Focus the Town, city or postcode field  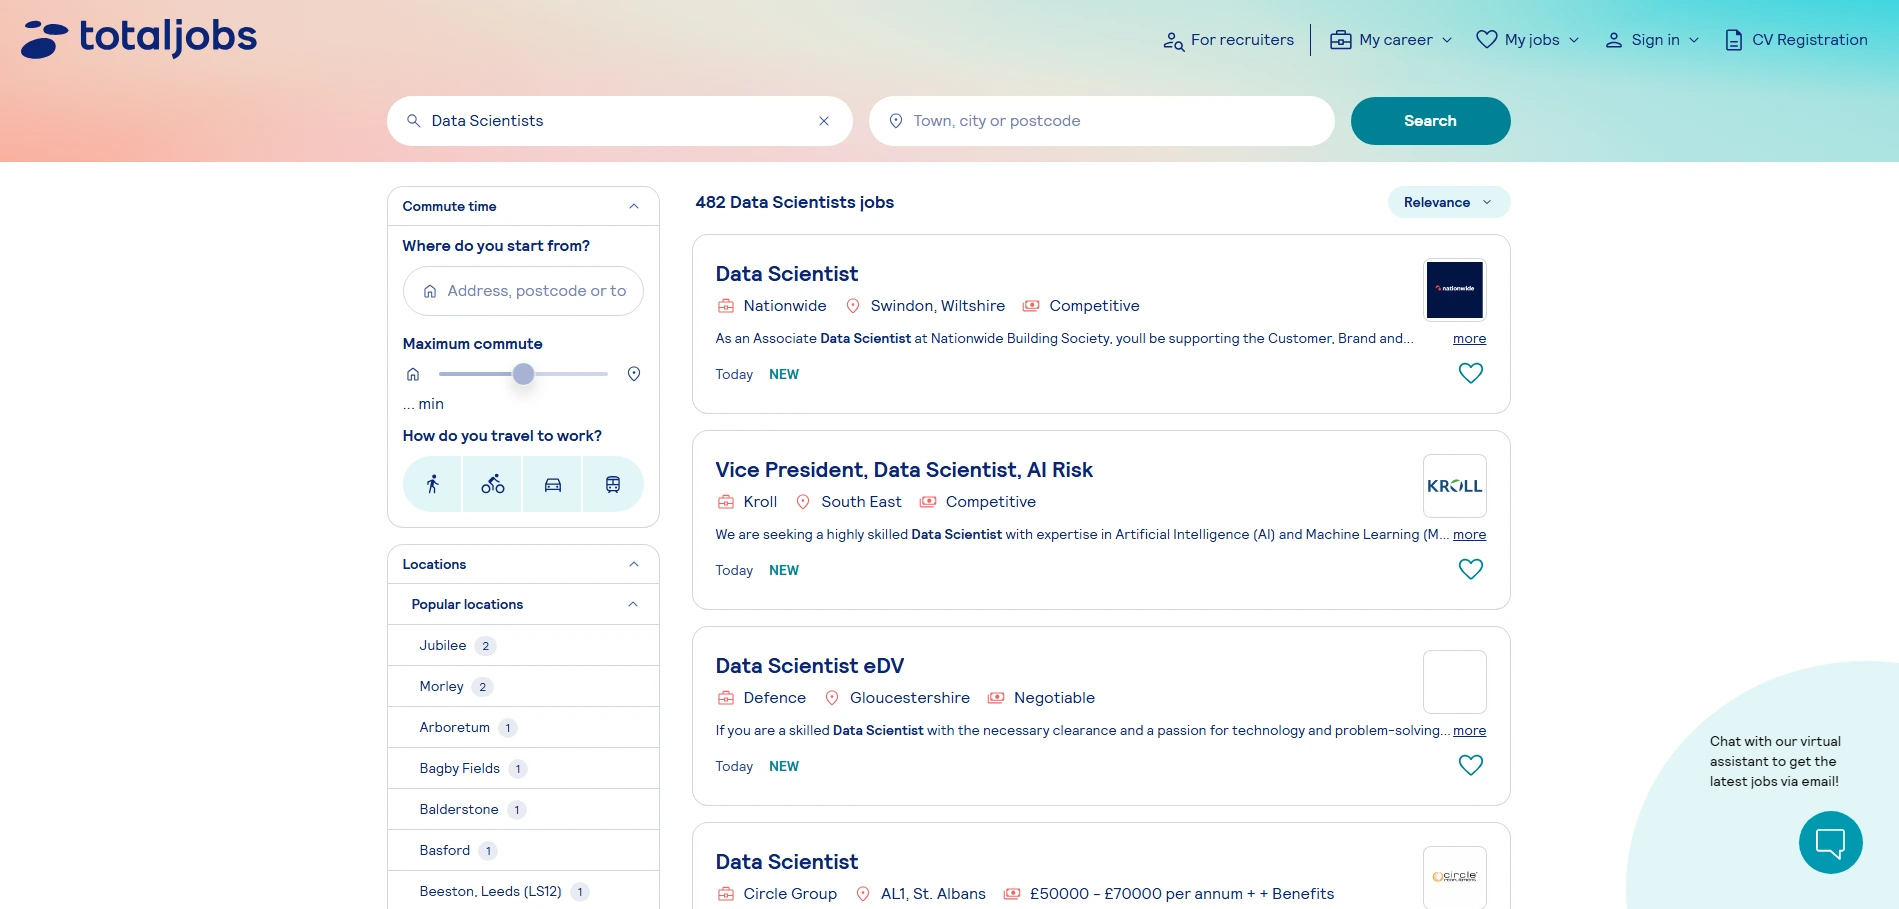1101,121
